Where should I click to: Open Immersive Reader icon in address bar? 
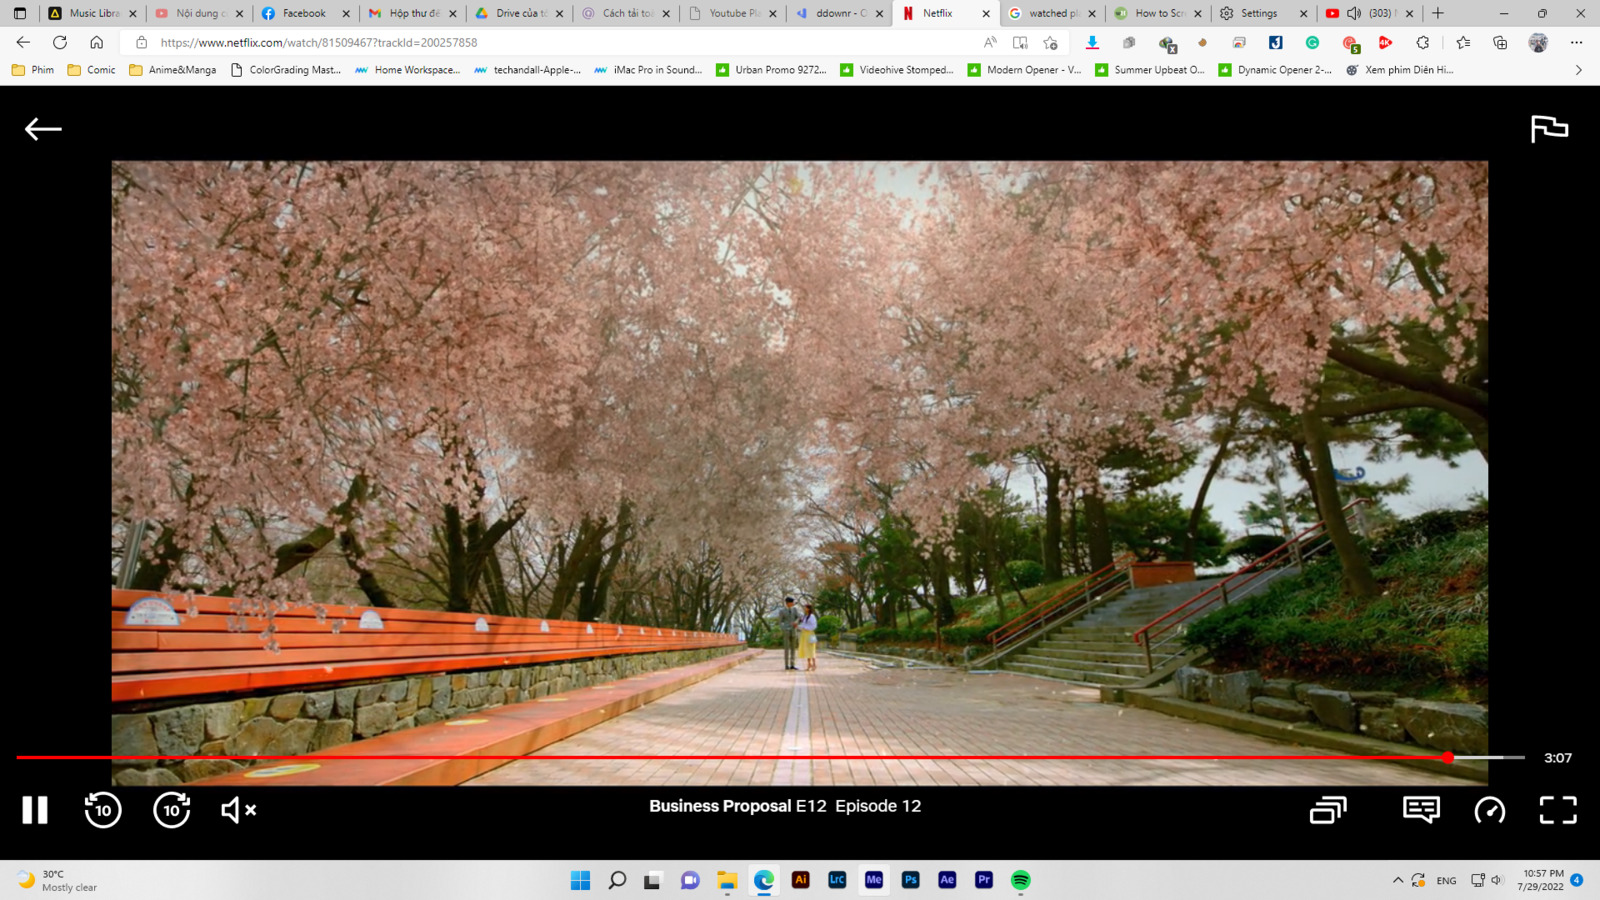pos(1020,42)
